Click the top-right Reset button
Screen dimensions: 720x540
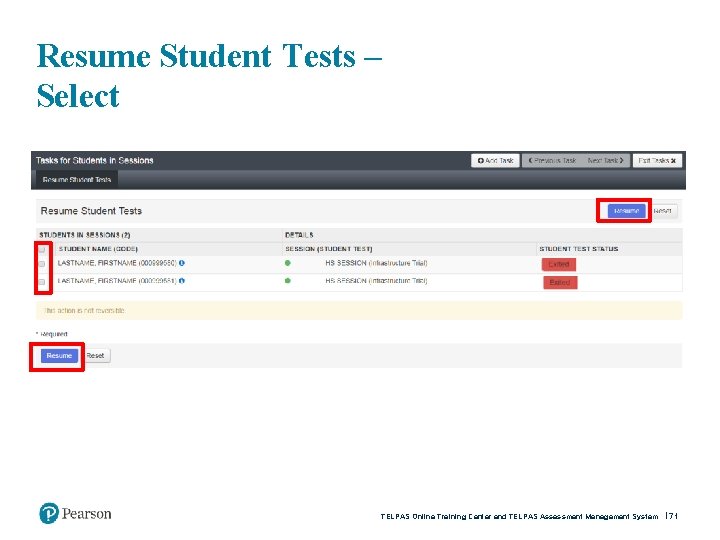coord(662,211)
